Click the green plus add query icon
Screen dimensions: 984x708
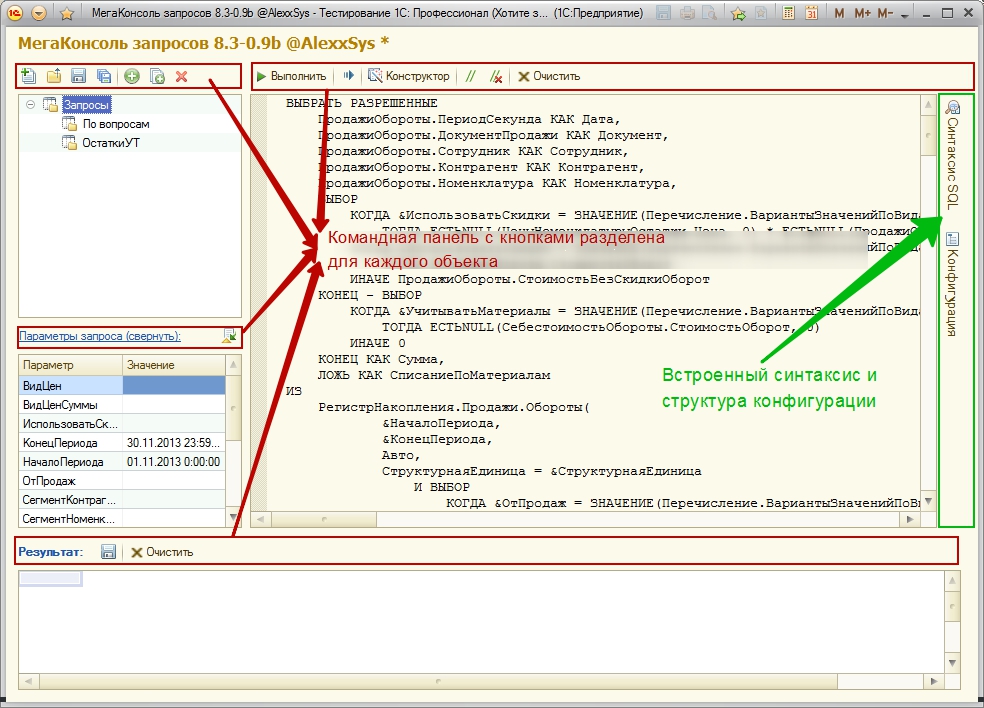point(132,76)
